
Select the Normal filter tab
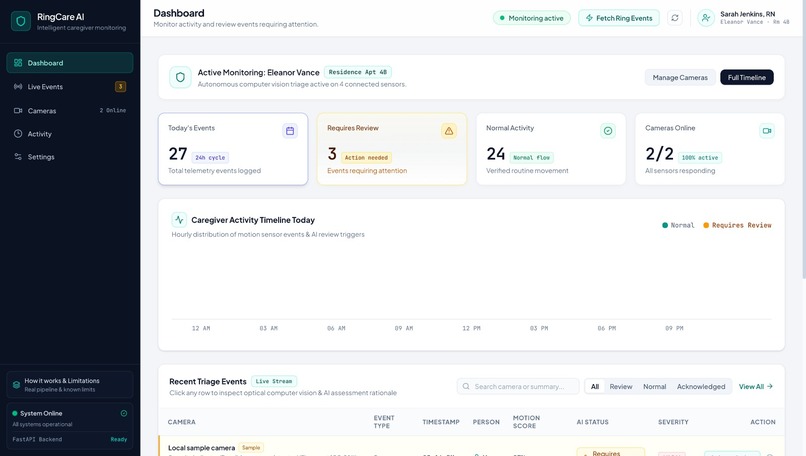coord(654,387)
